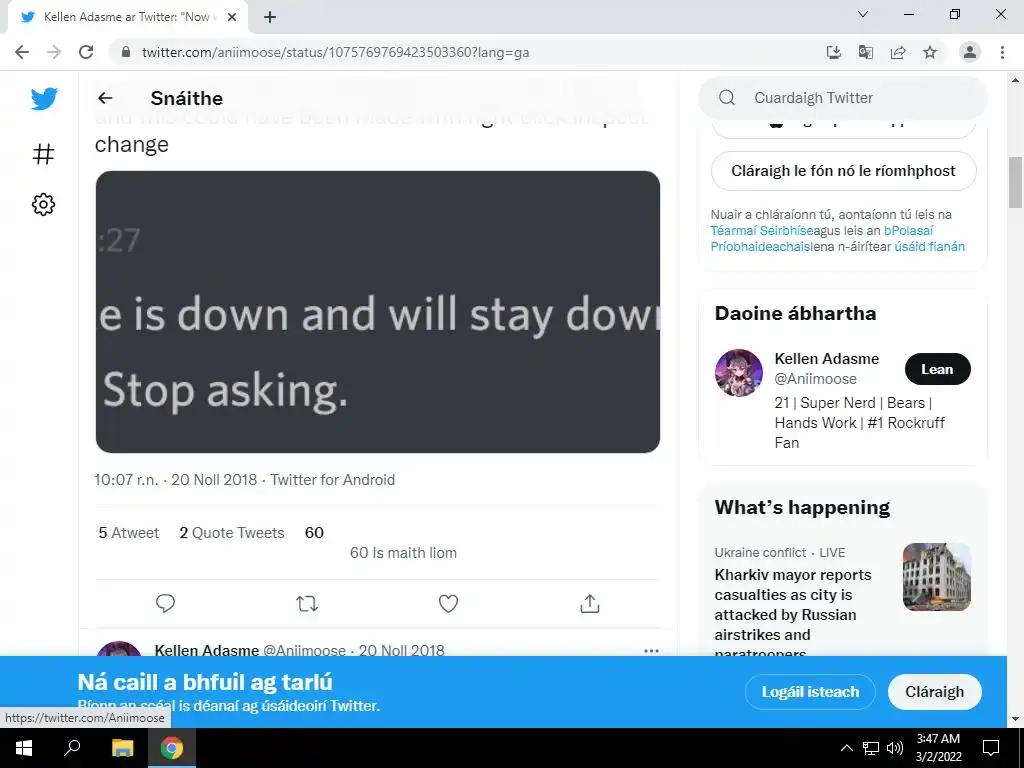Open File Explorer from the taskbar
This screenshot has width=1024, height=768.
[122, 748]
